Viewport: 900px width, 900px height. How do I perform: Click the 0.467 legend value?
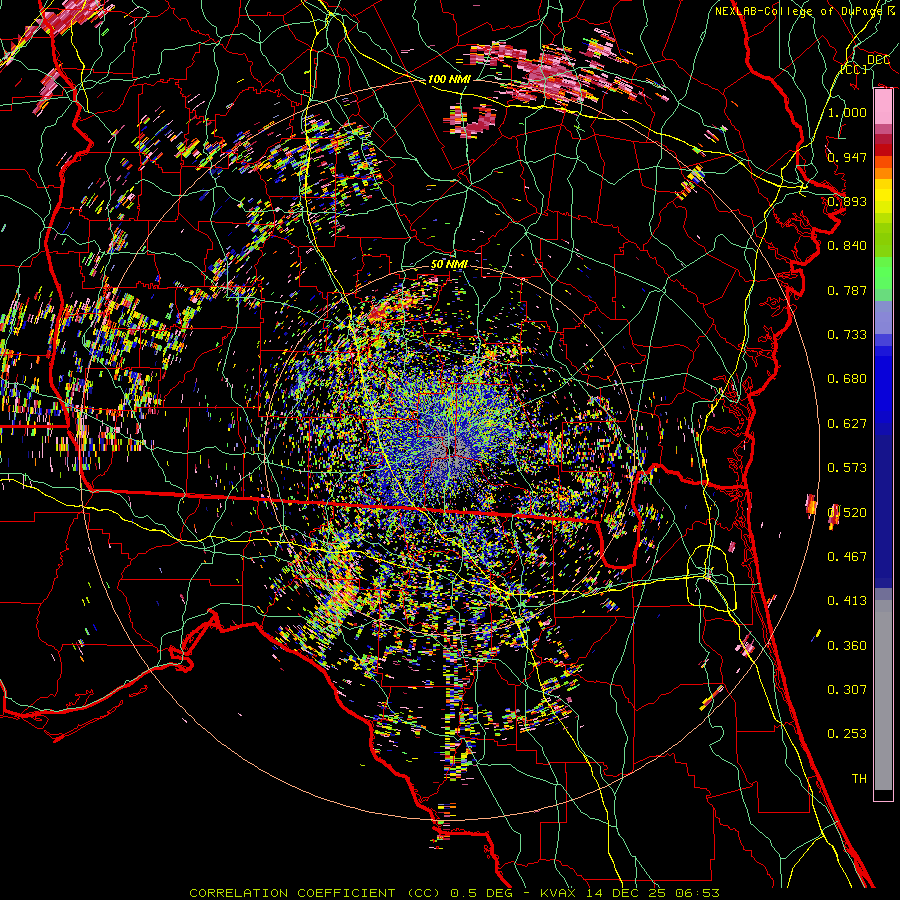(847, 557)
